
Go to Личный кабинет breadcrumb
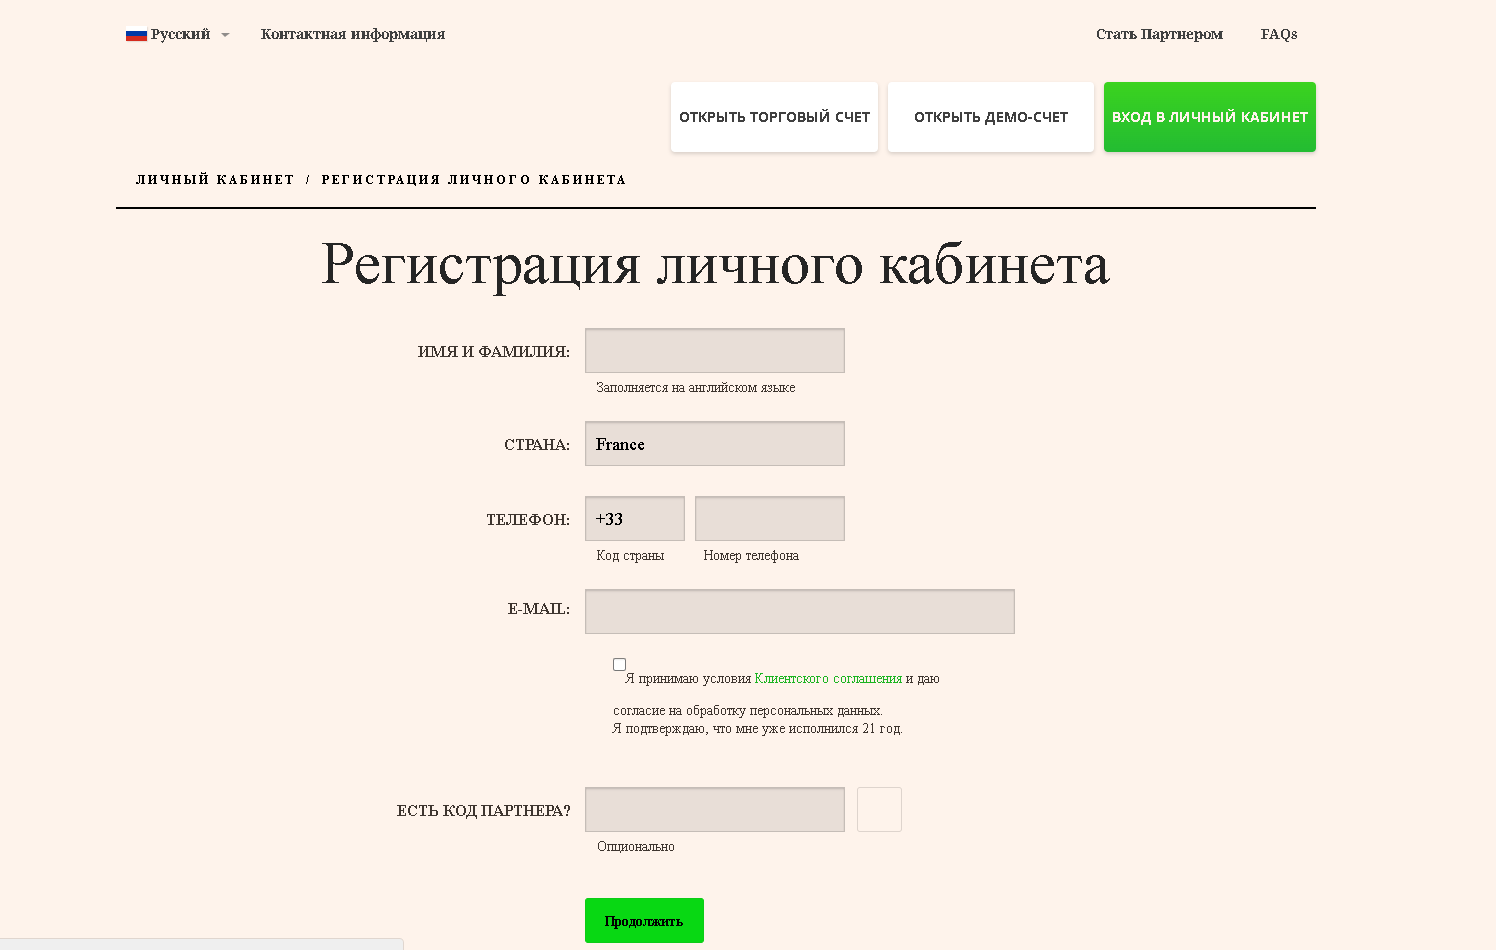pyautogui.click(x=215, y=180)
